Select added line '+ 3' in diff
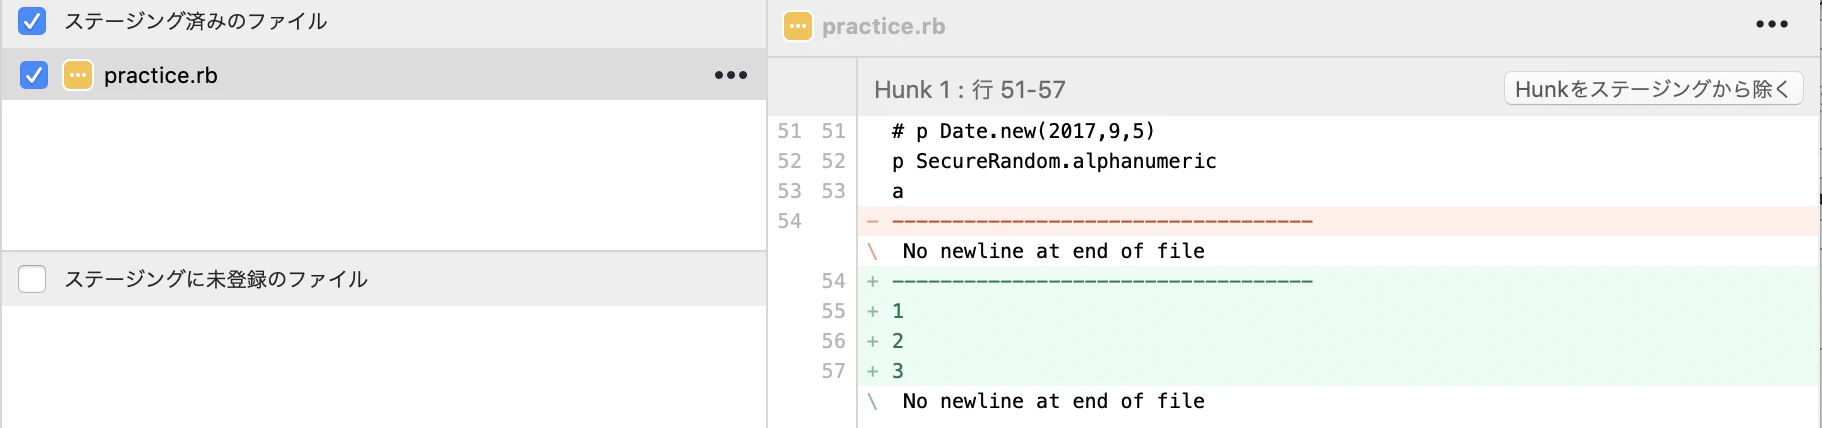Viewport: 1822px width, 428px height. [1338, 371]
